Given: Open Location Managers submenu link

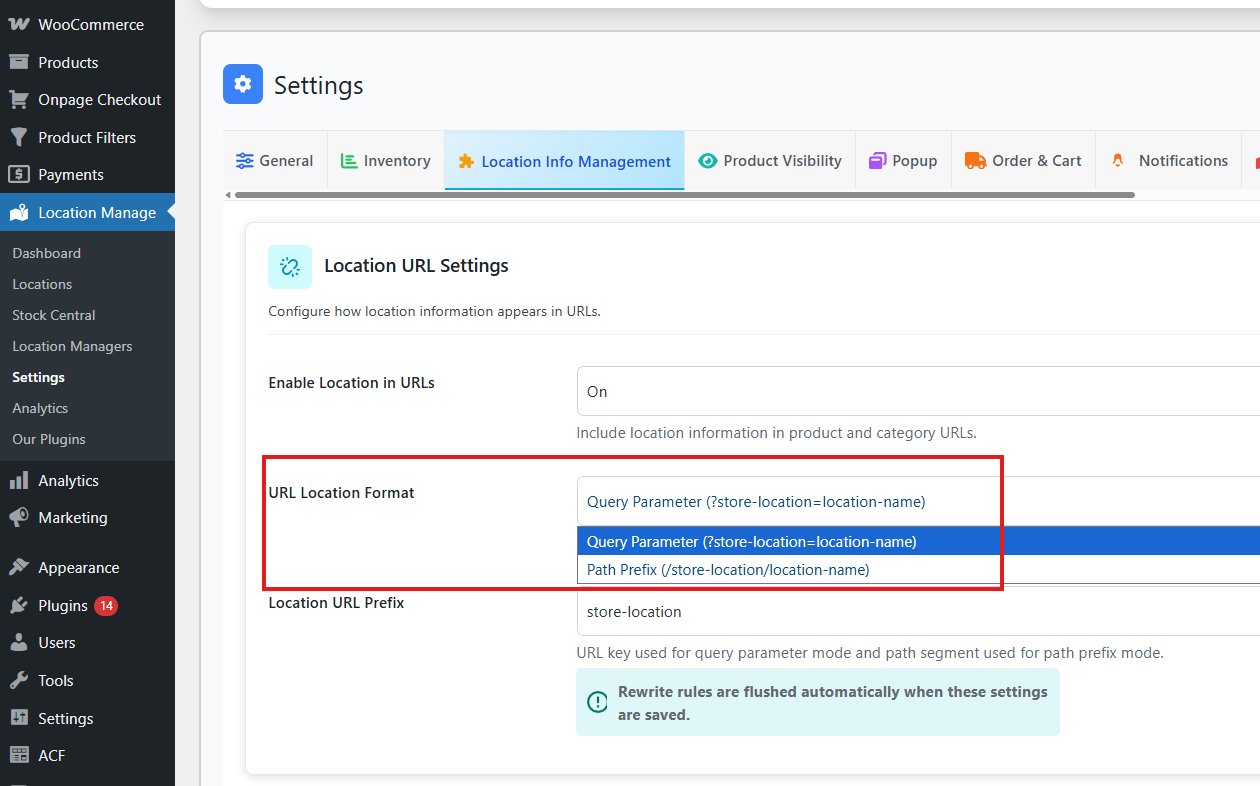Looking at the screenshot, I should coord(72,346).
